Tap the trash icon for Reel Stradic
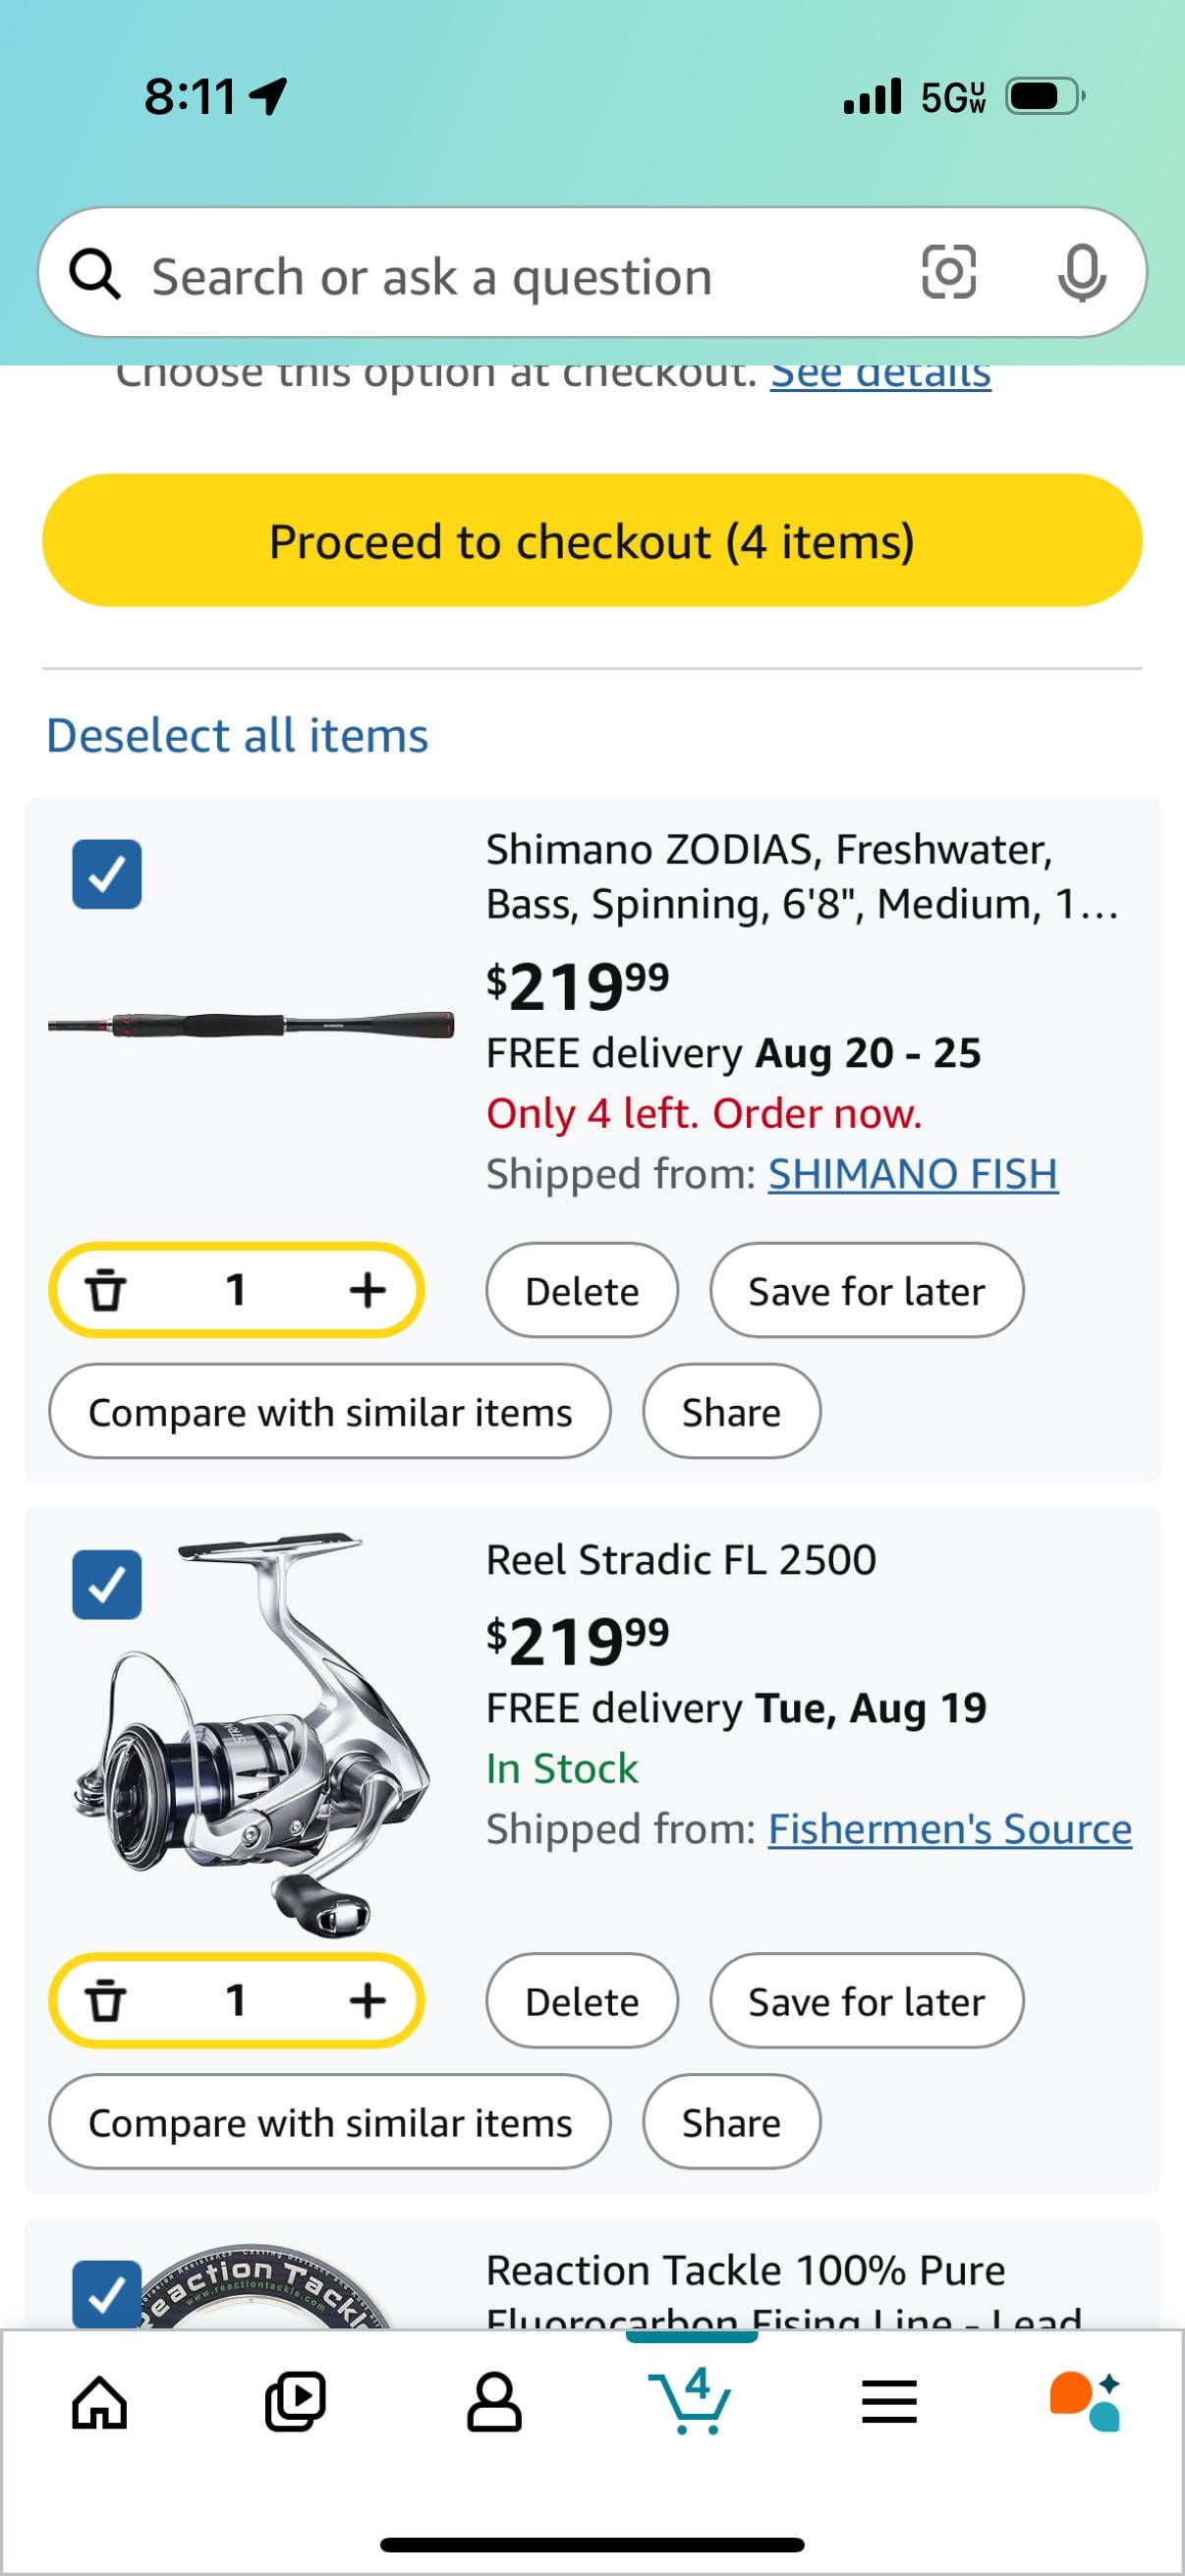The height and width of the screenshot is (2576, 1185). (105, 2000)
